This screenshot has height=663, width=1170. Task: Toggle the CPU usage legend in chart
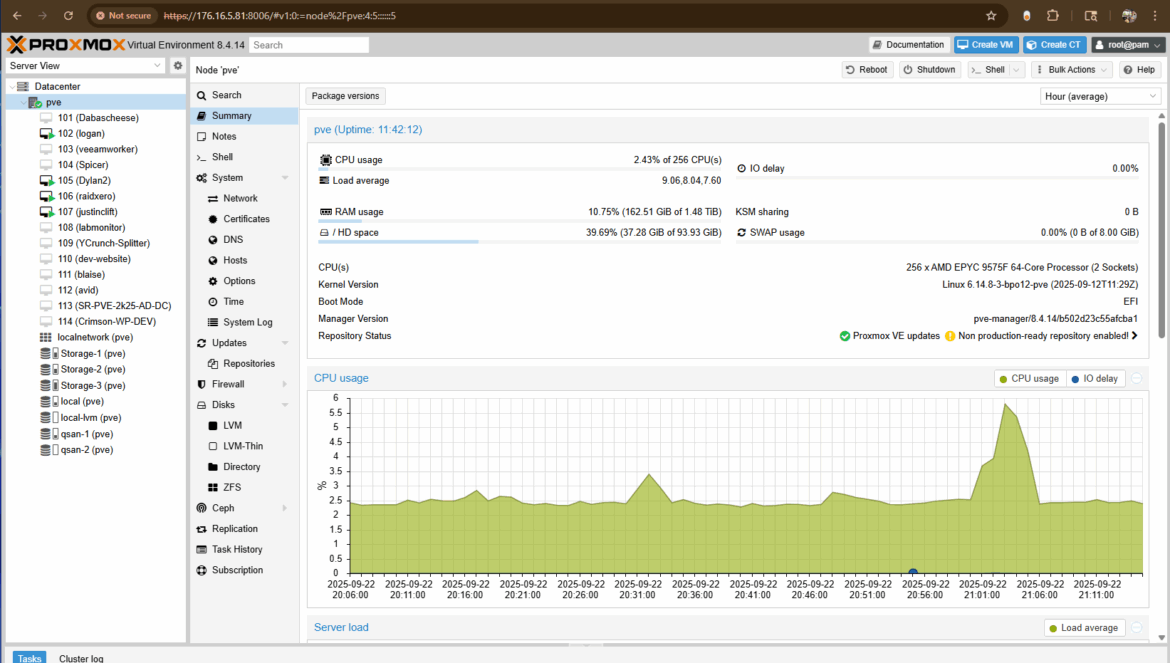click(x=1028, y=379)
